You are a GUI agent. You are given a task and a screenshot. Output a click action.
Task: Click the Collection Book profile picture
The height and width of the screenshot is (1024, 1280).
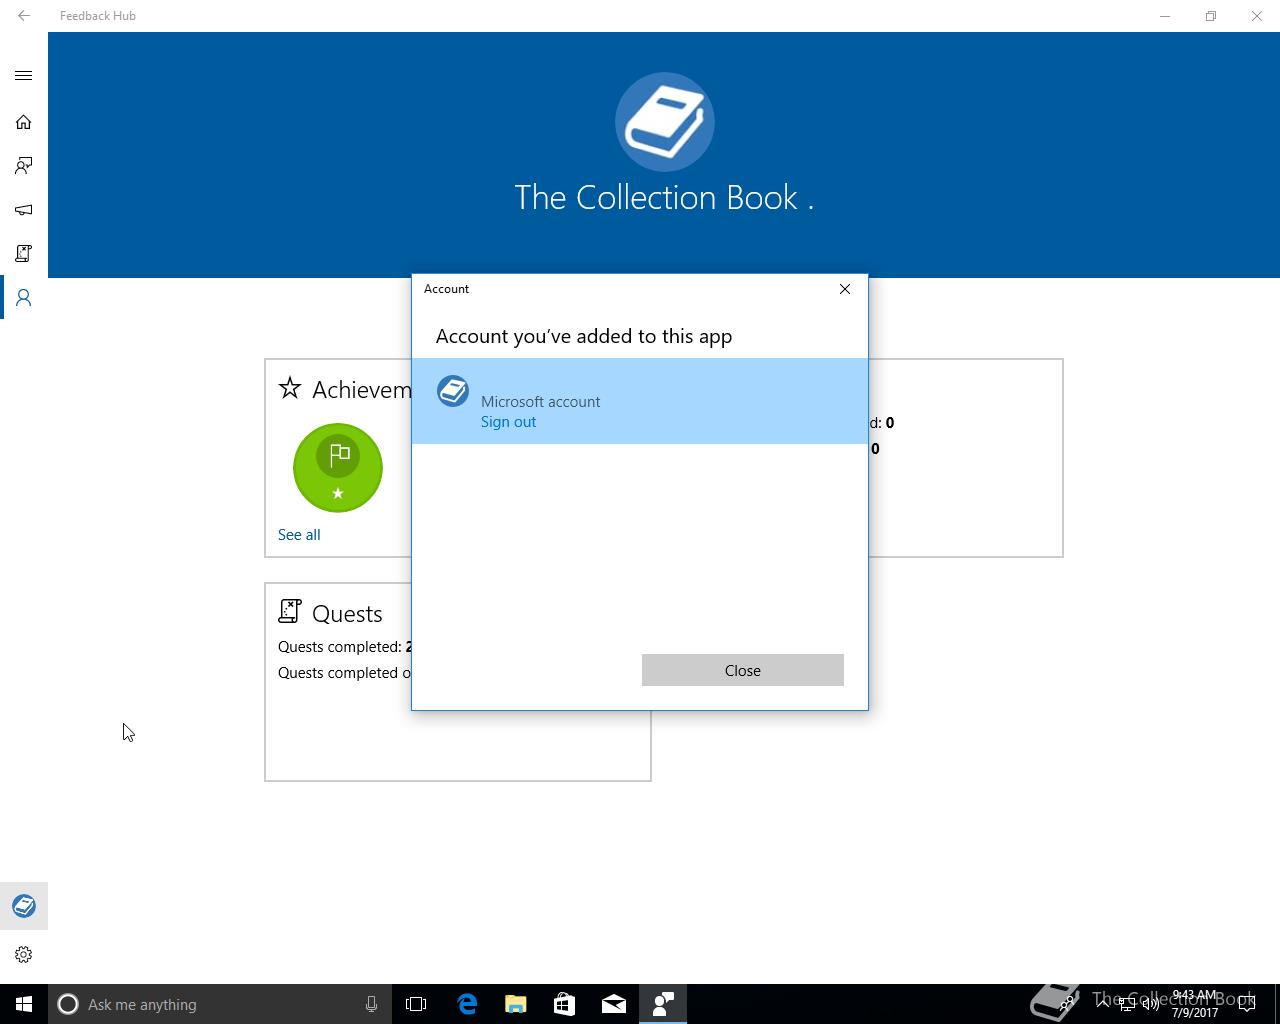(x=665, y=122)
